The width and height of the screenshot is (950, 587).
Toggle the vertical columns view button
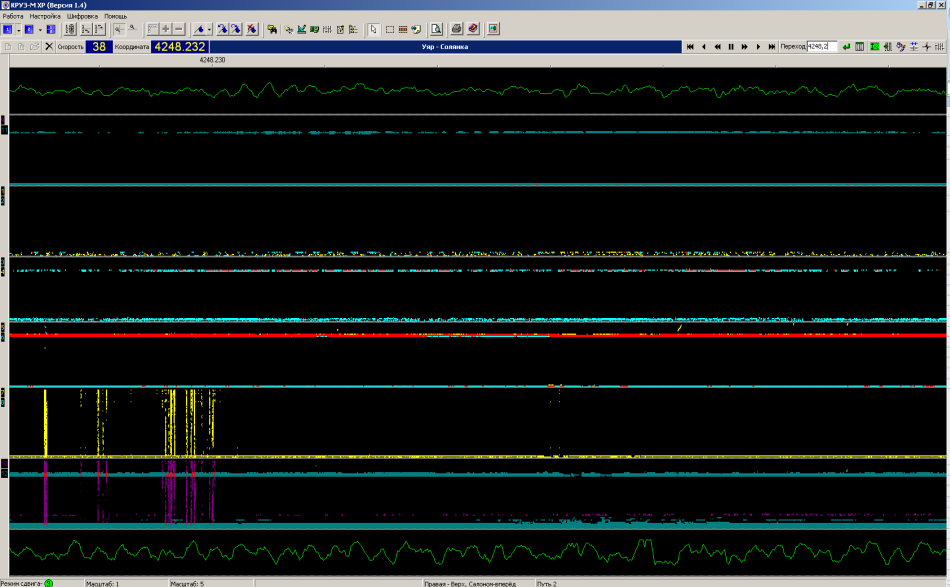point(860,47)
